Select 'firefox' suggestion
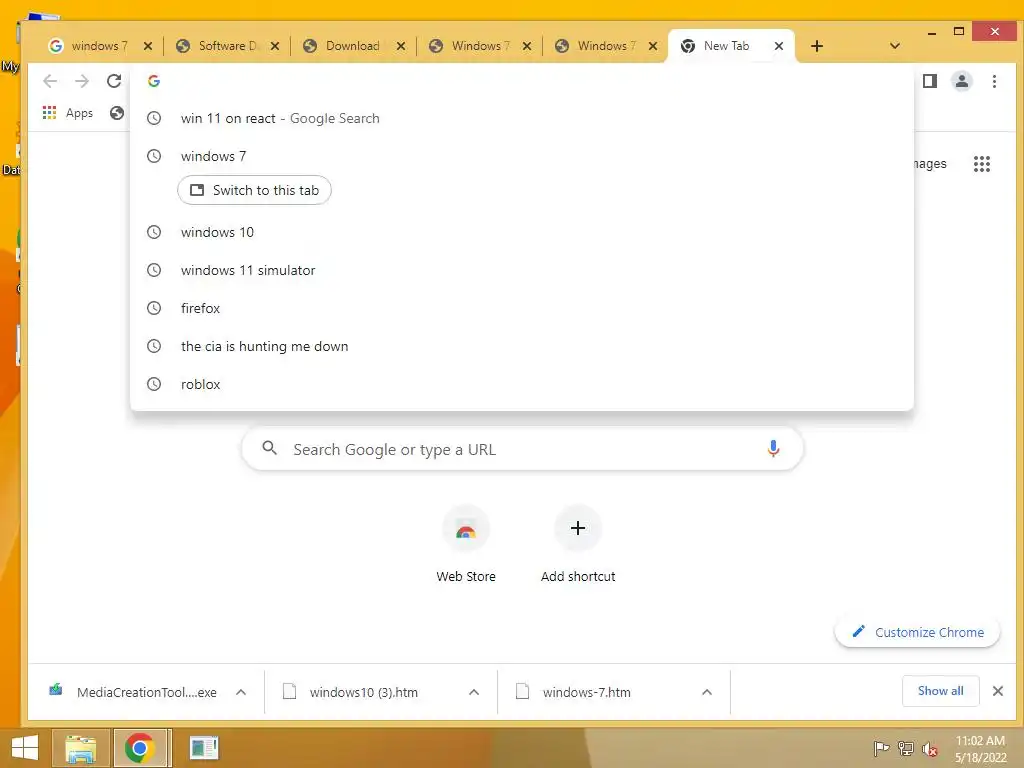Image resolution: width=1024 pixels, height=768 pixels. [522, 308]
